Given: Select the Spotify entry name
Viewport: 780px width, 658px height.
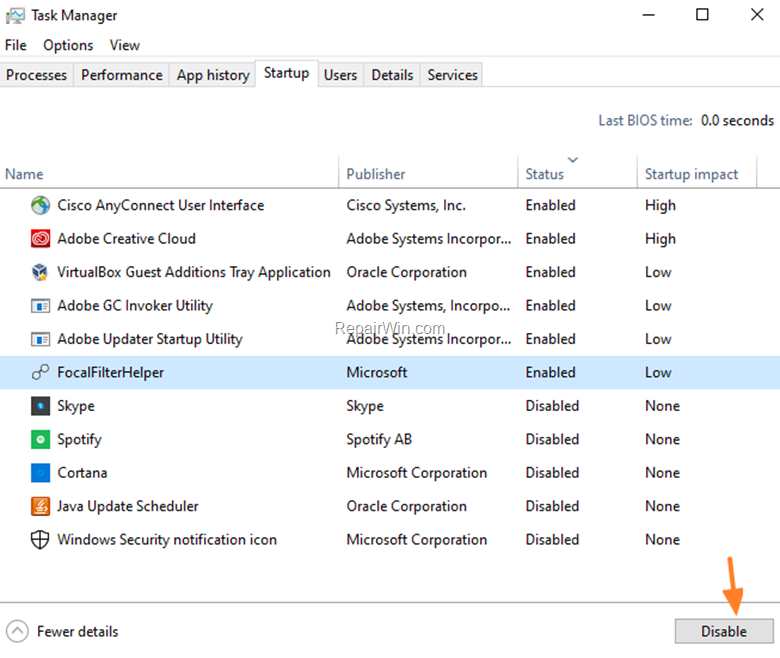Looking at the screenshot, I should pyautogui.click(x=79, y=439).
